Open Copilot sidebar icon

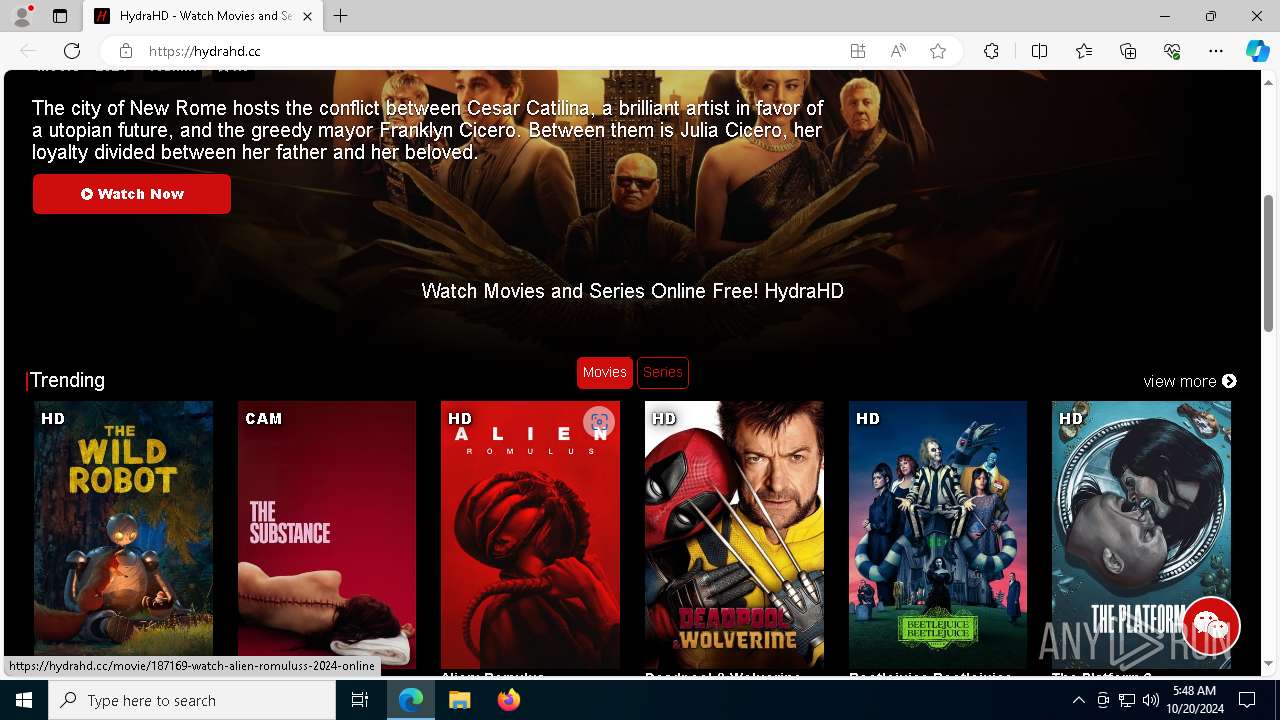click(x=1257, y=51)
